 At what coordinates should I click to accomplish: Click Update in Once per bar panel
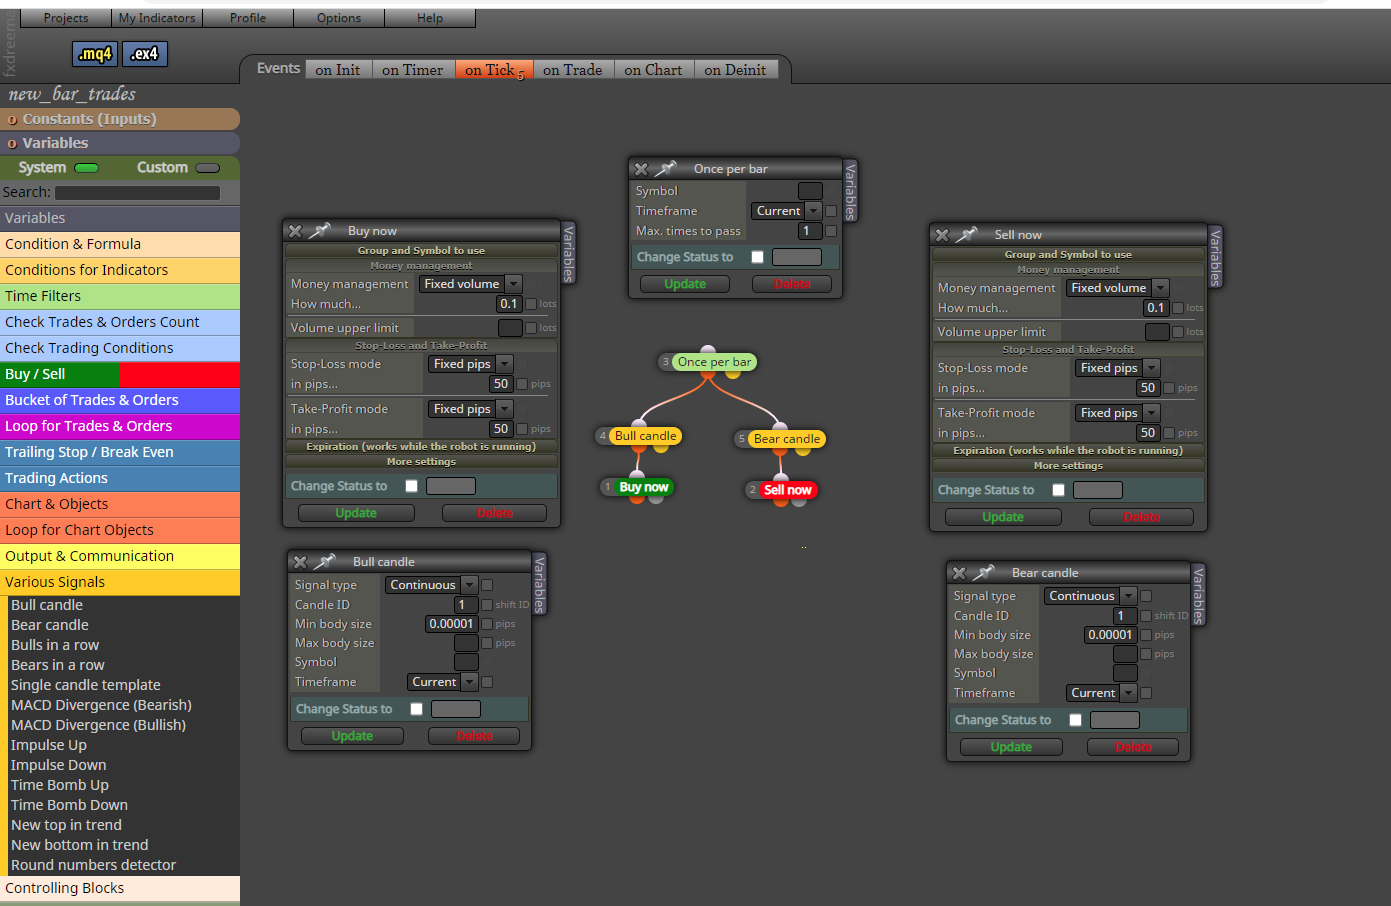click(685, 284)
